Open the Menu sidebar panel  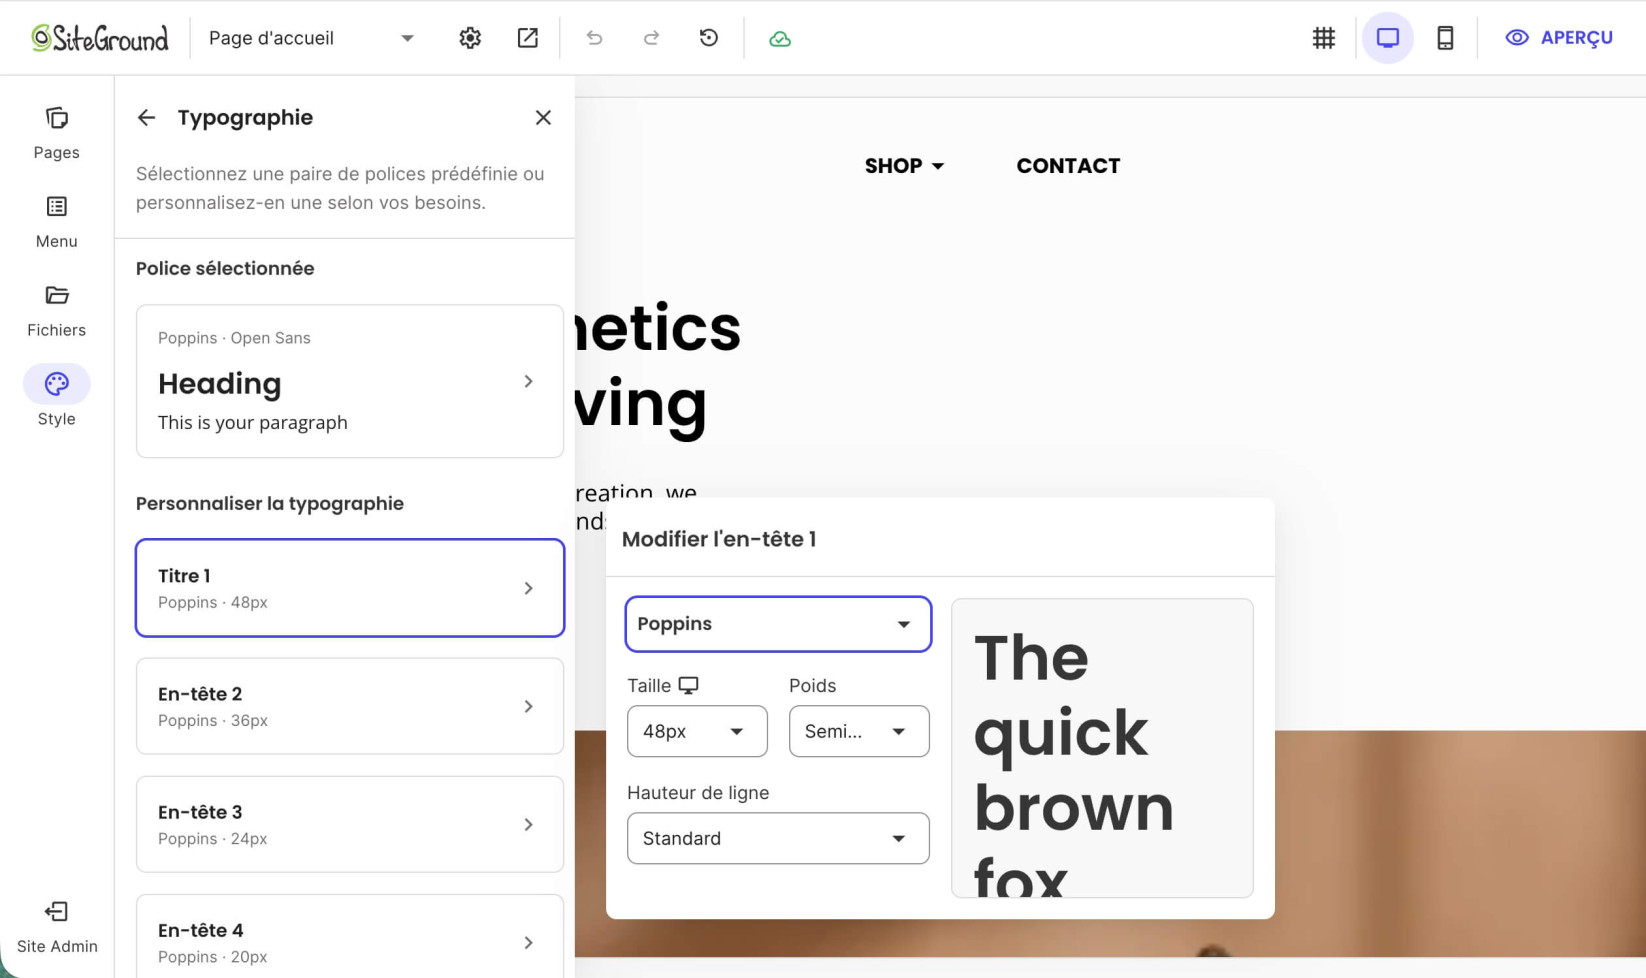click(x=56, y=222)
